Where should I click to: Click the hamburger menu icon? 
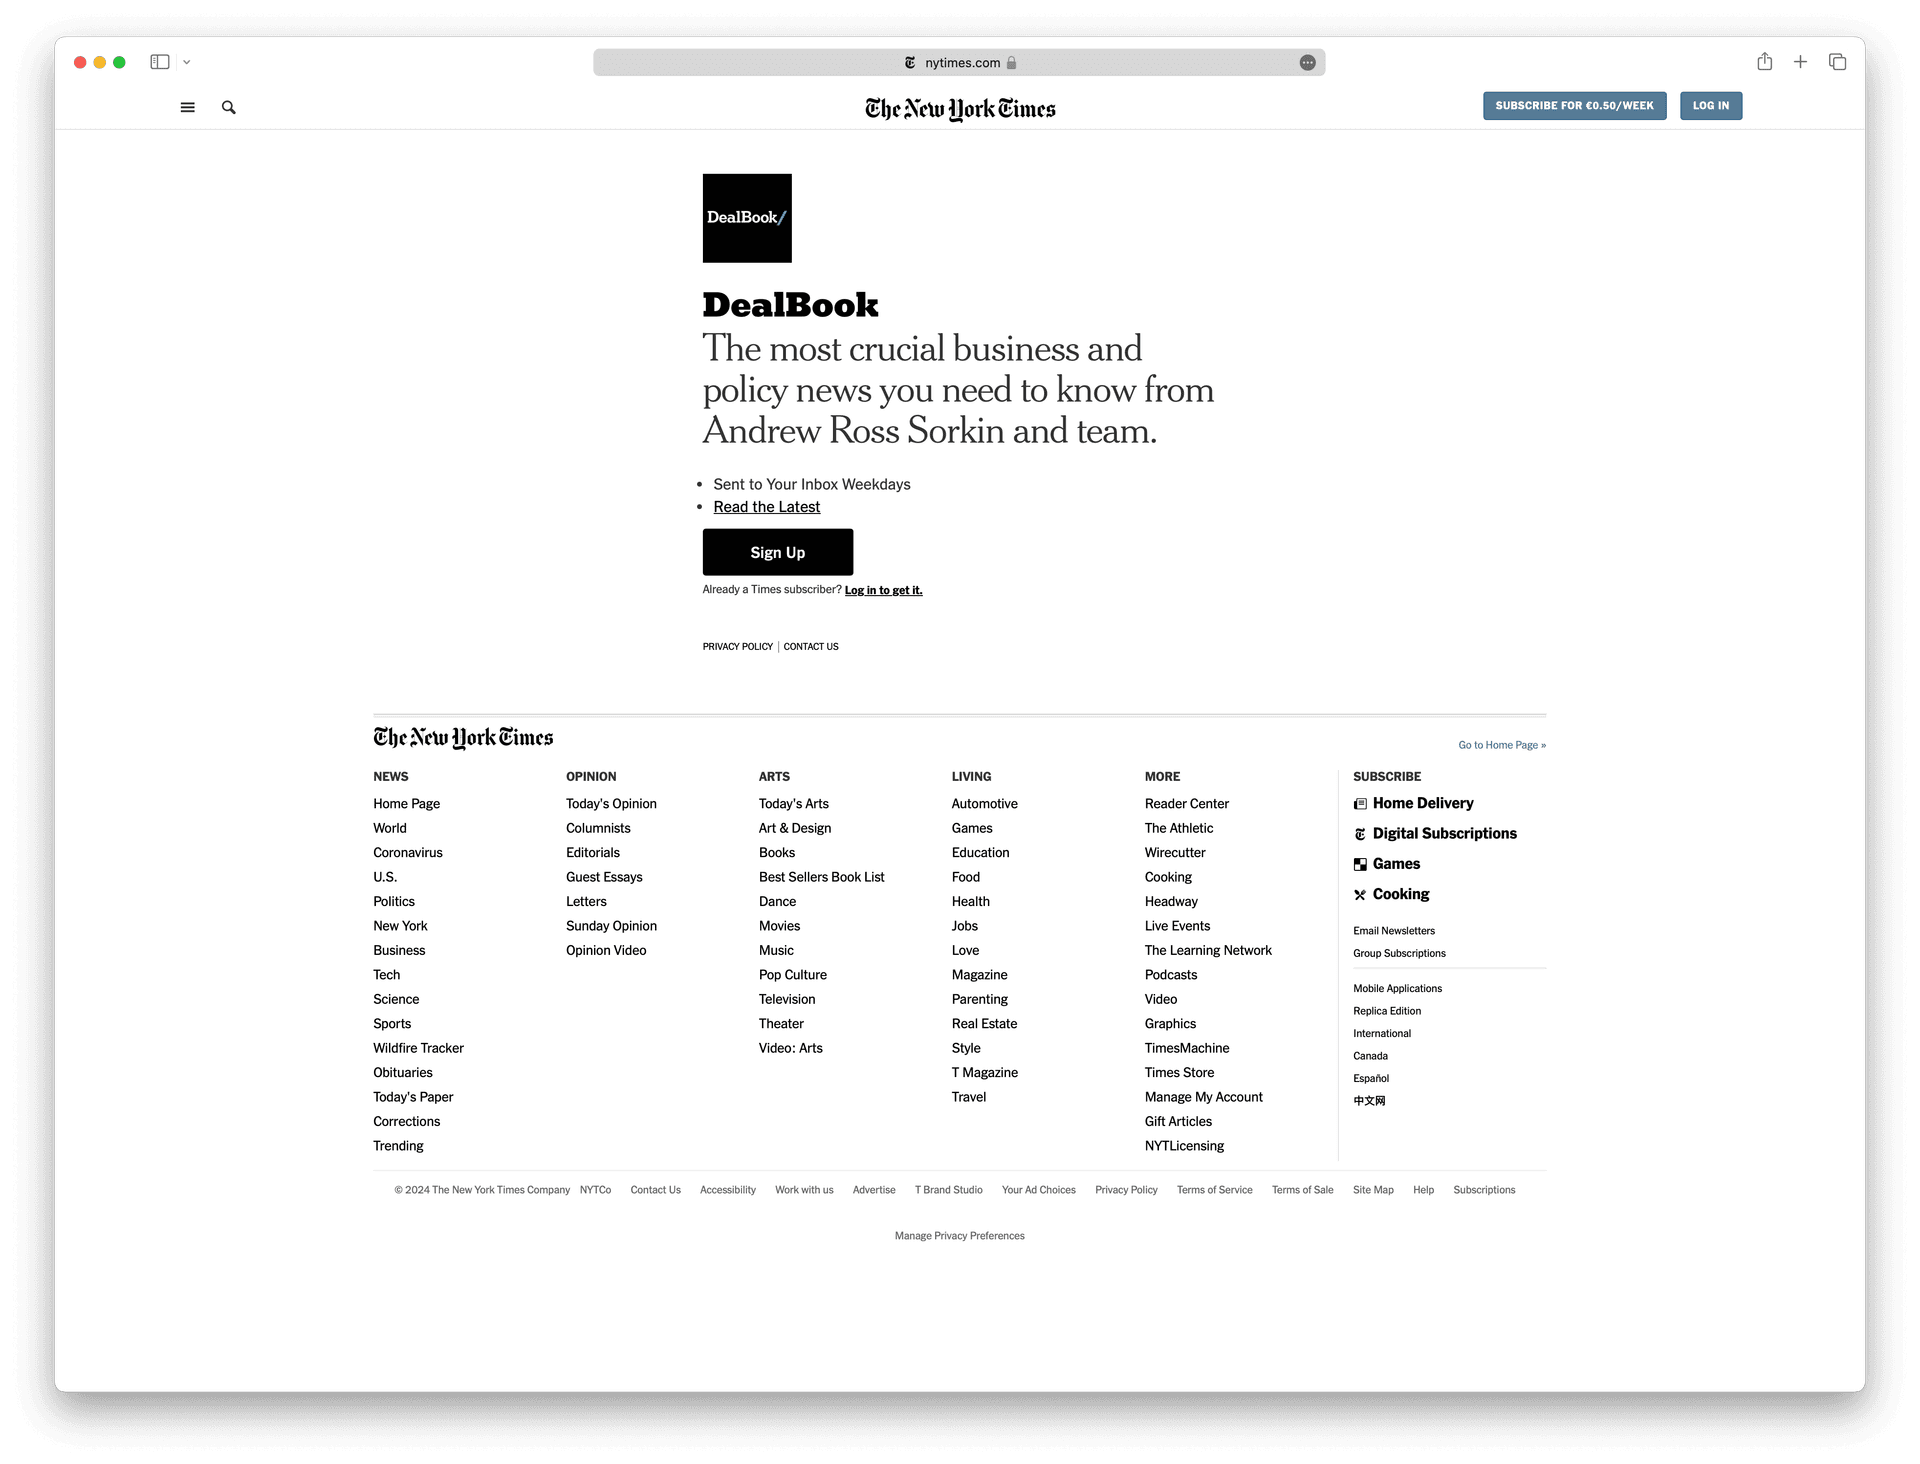[x=188, y=106]
